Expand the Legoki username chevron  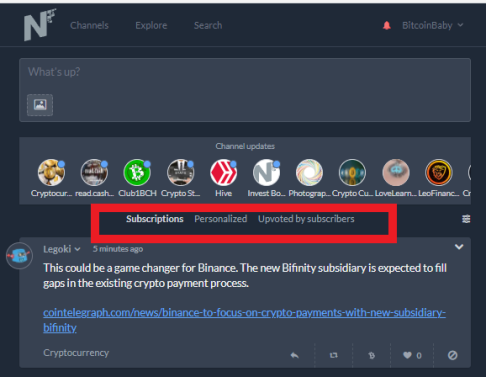(77, 249)
